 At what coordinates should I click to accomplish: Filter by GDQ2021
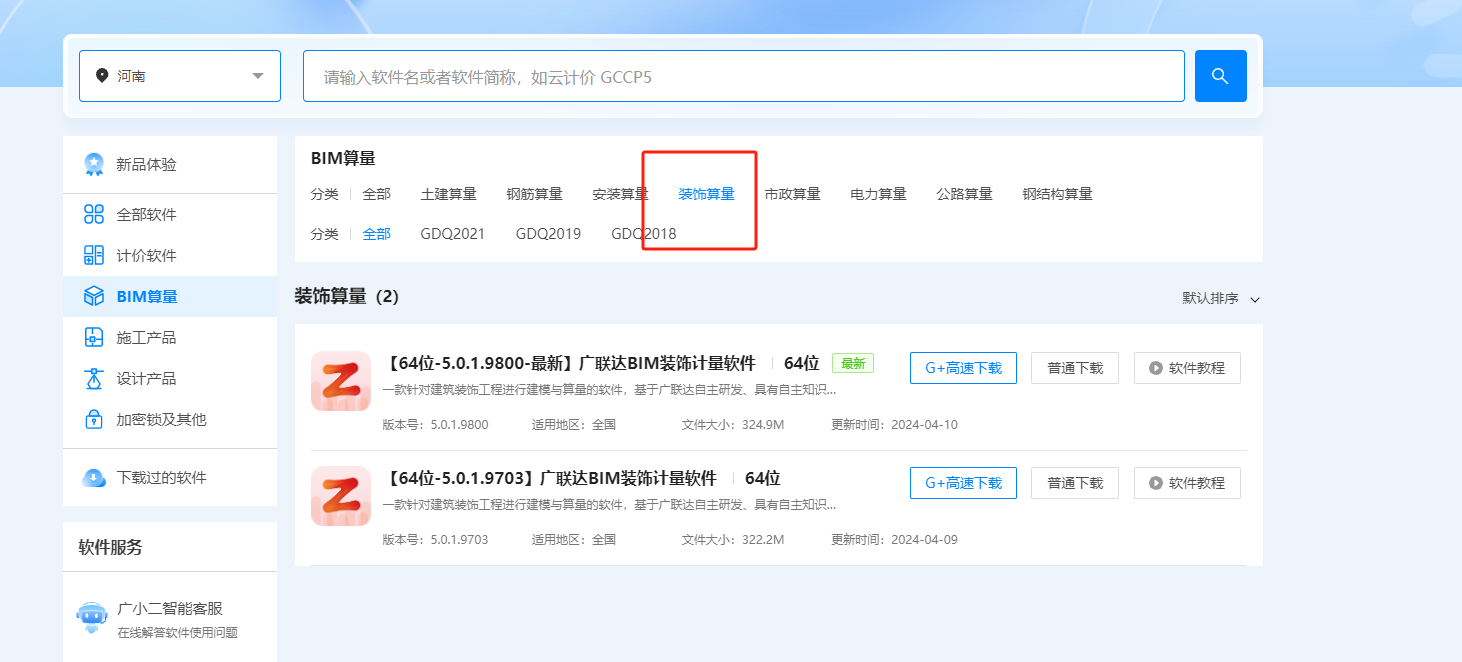tap(453, 234)
